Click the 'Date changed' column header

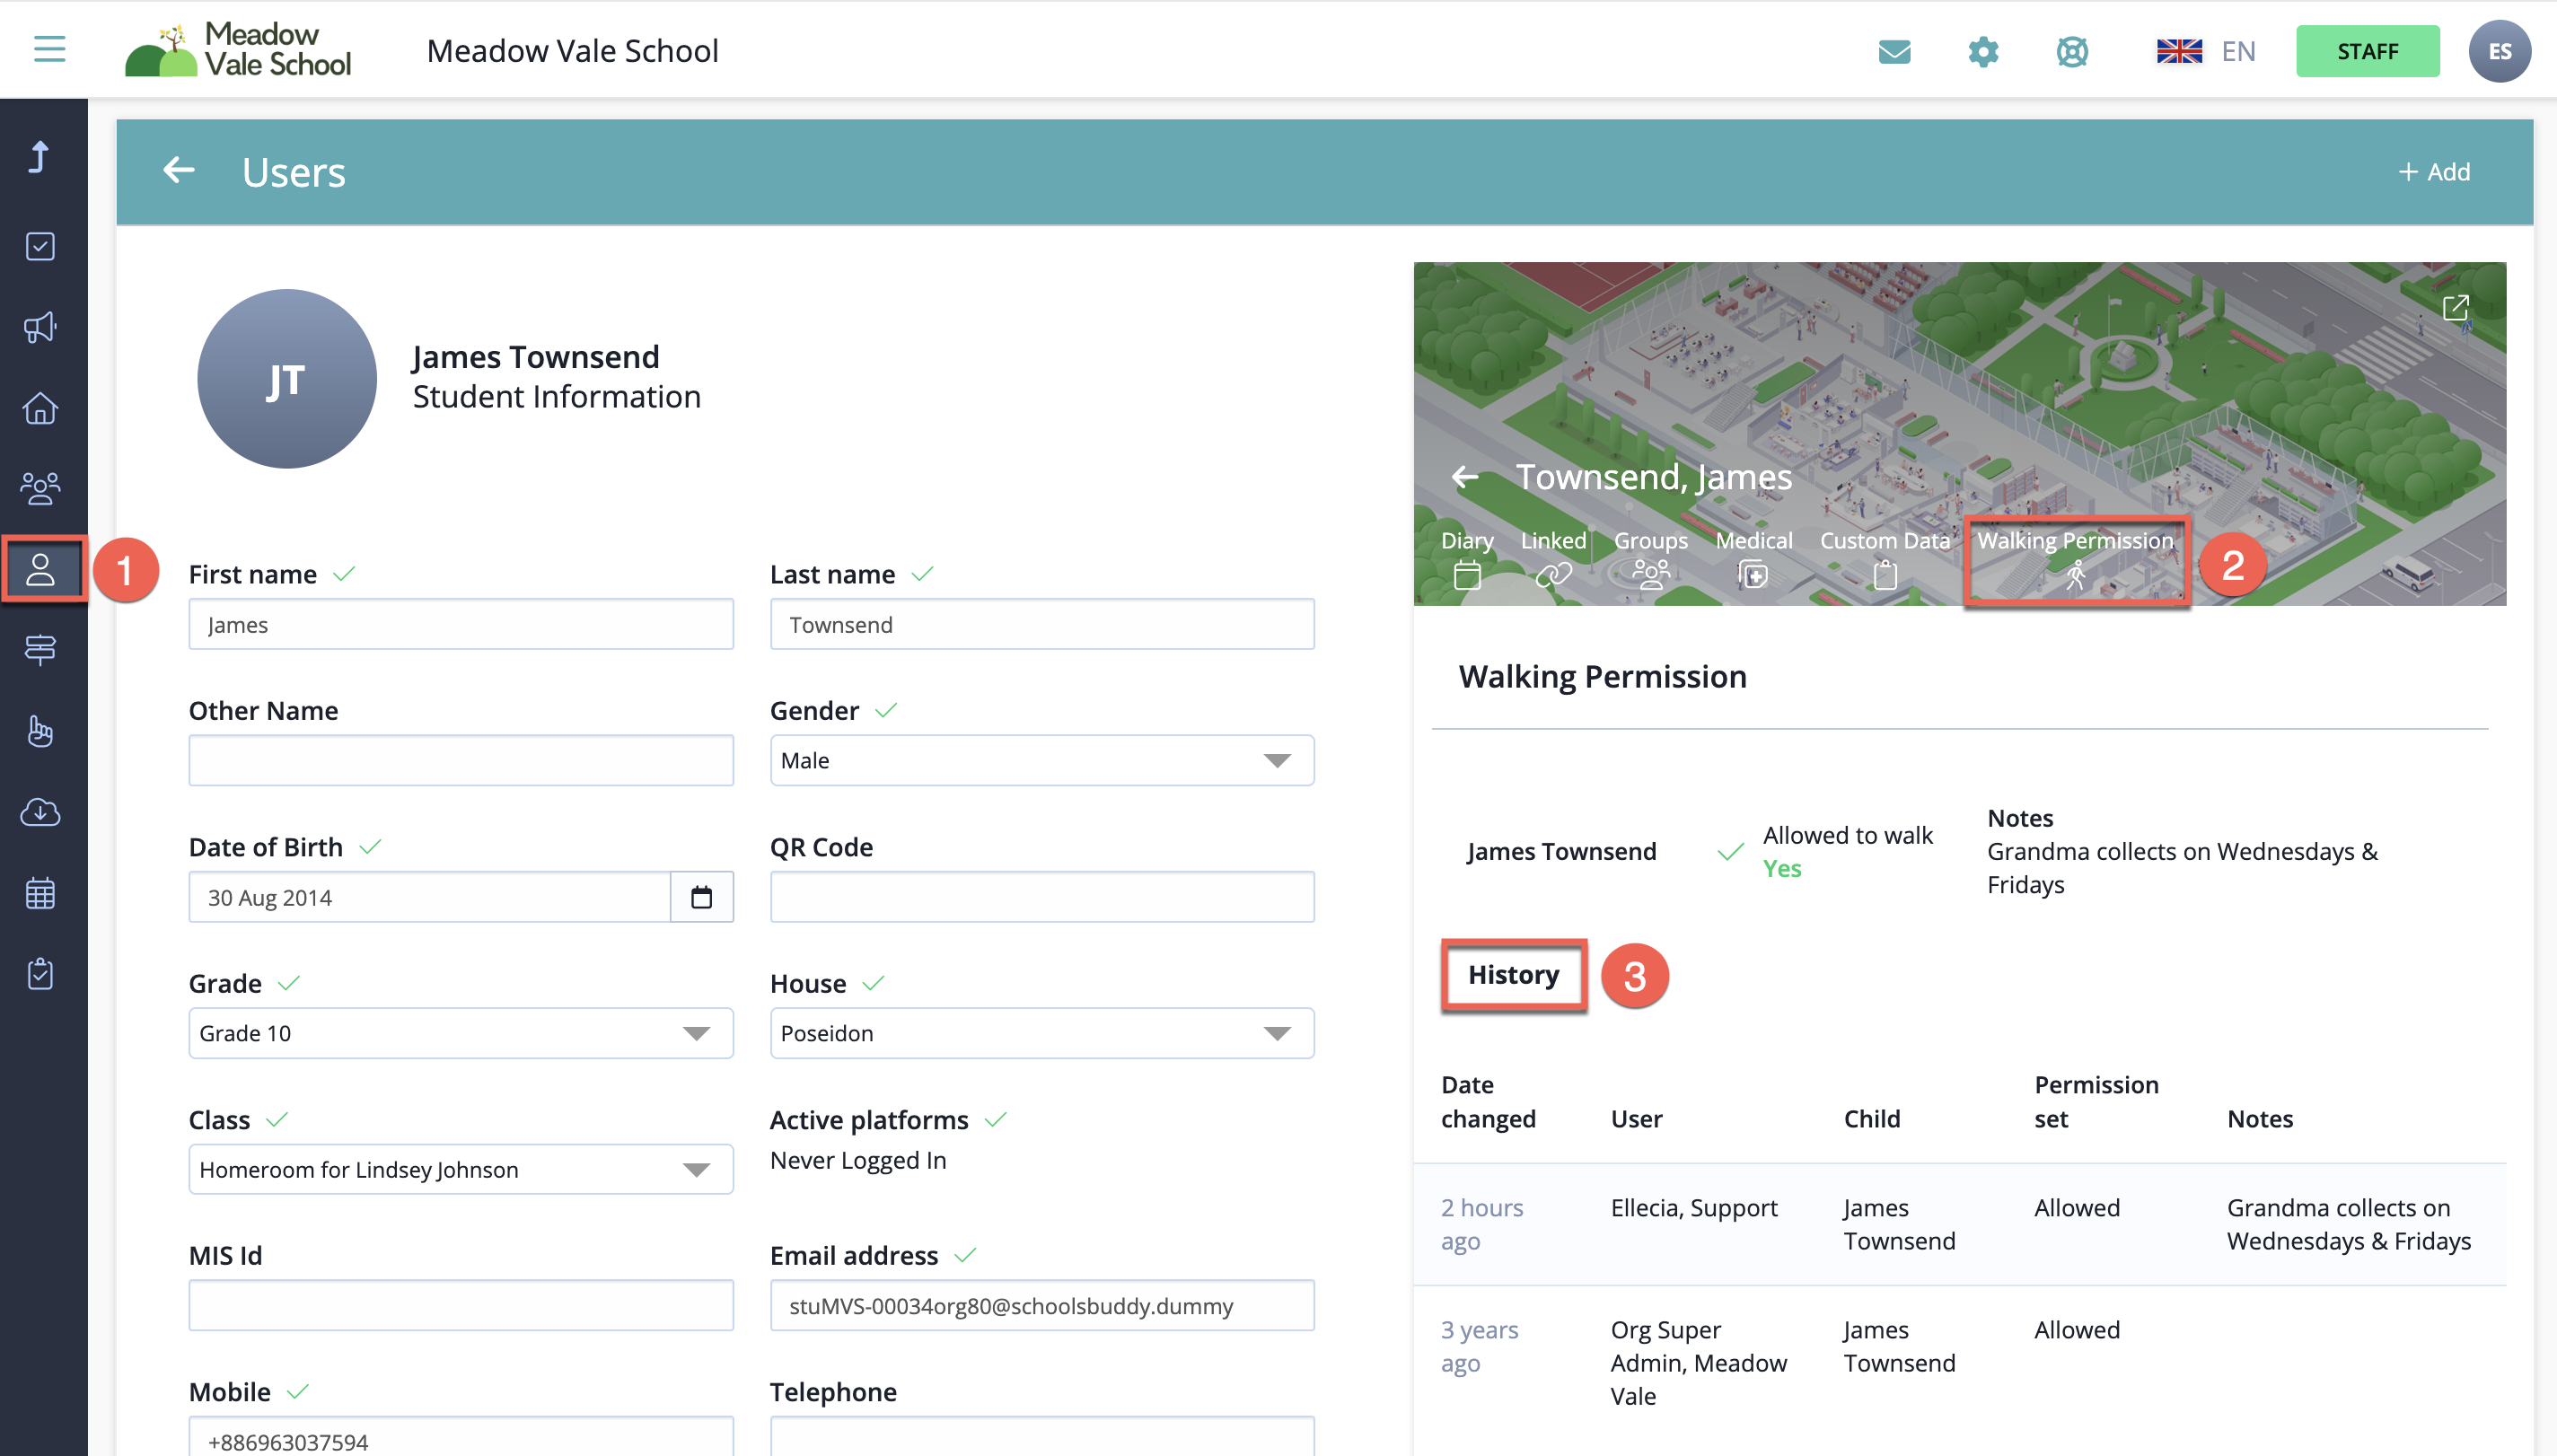(x=1488, y=1101)
